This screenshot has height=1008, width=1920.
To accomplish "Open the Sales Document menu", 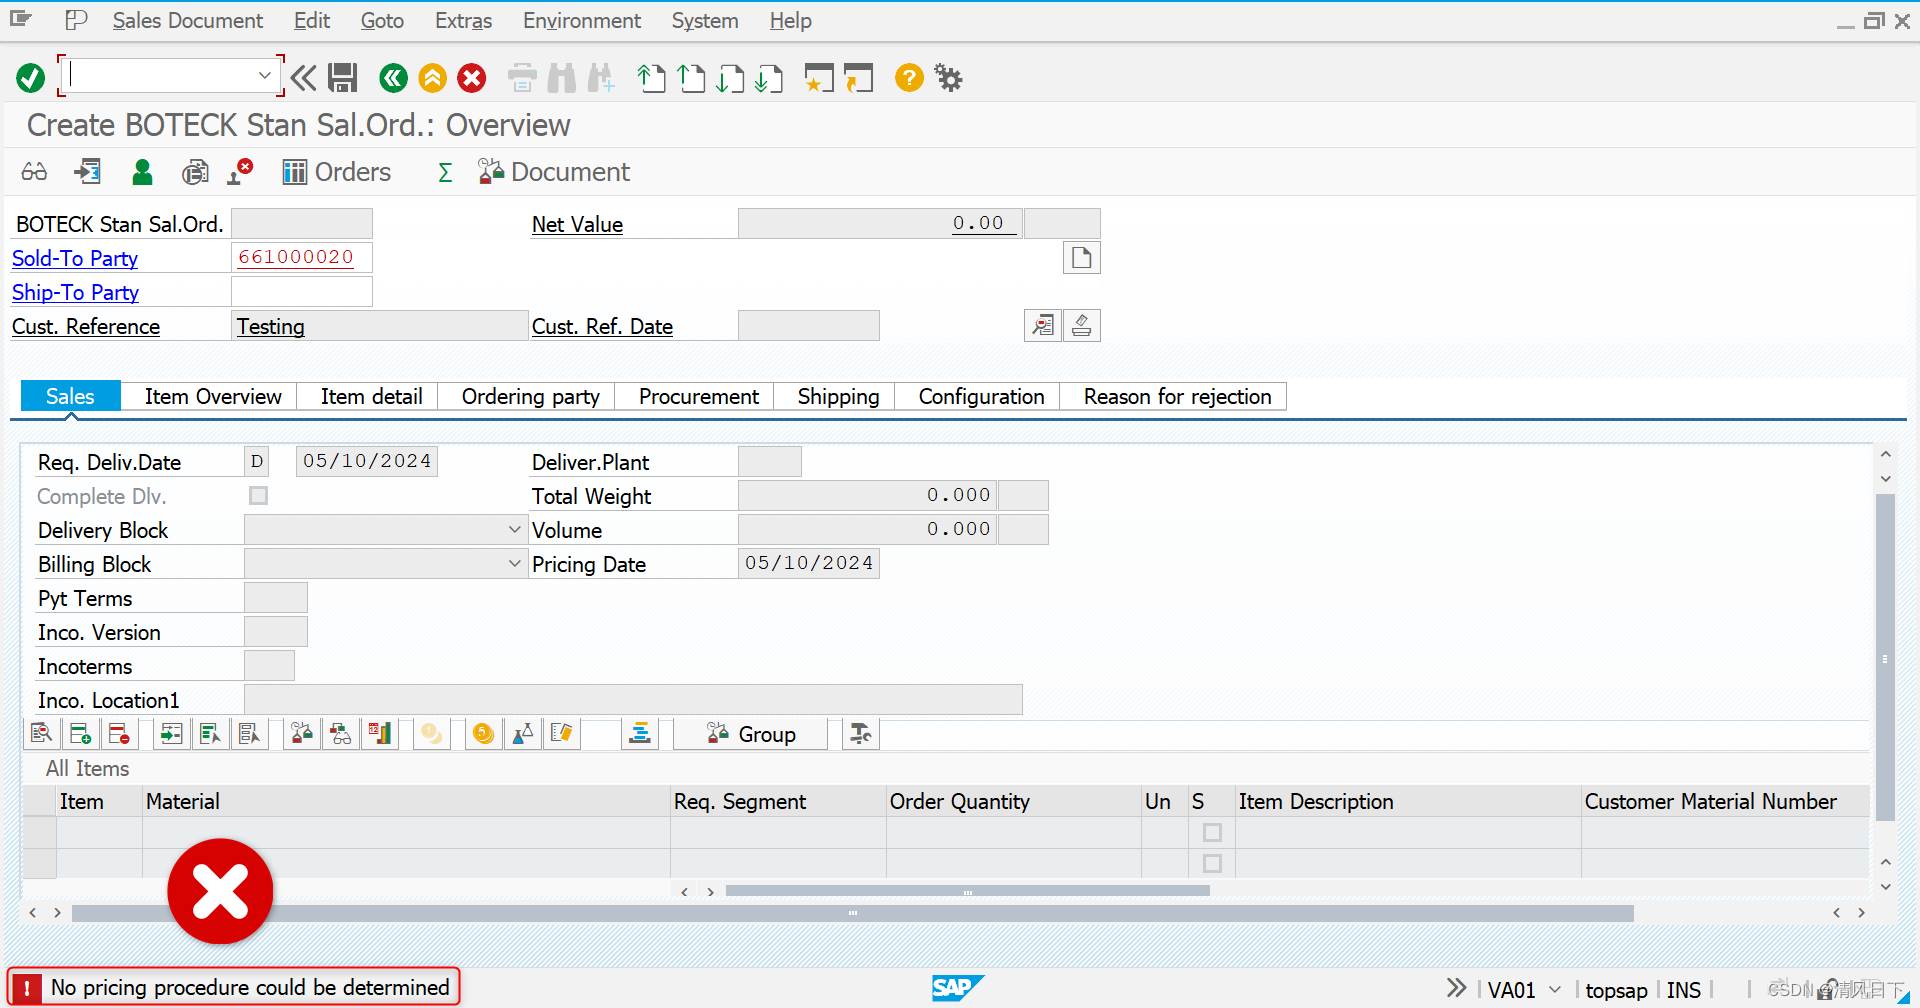I will tap(187, 20).
